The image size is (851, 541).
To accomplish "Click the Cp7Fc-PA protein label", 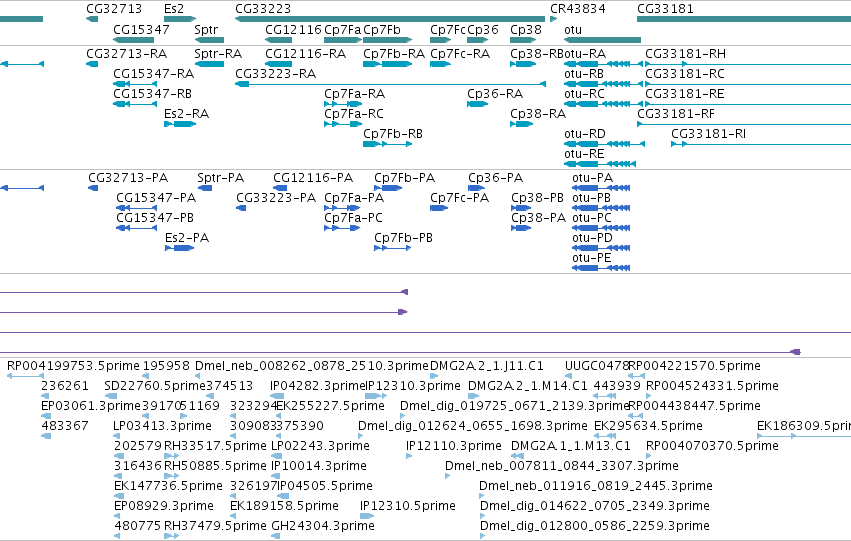I will click(x=460, y=198).
